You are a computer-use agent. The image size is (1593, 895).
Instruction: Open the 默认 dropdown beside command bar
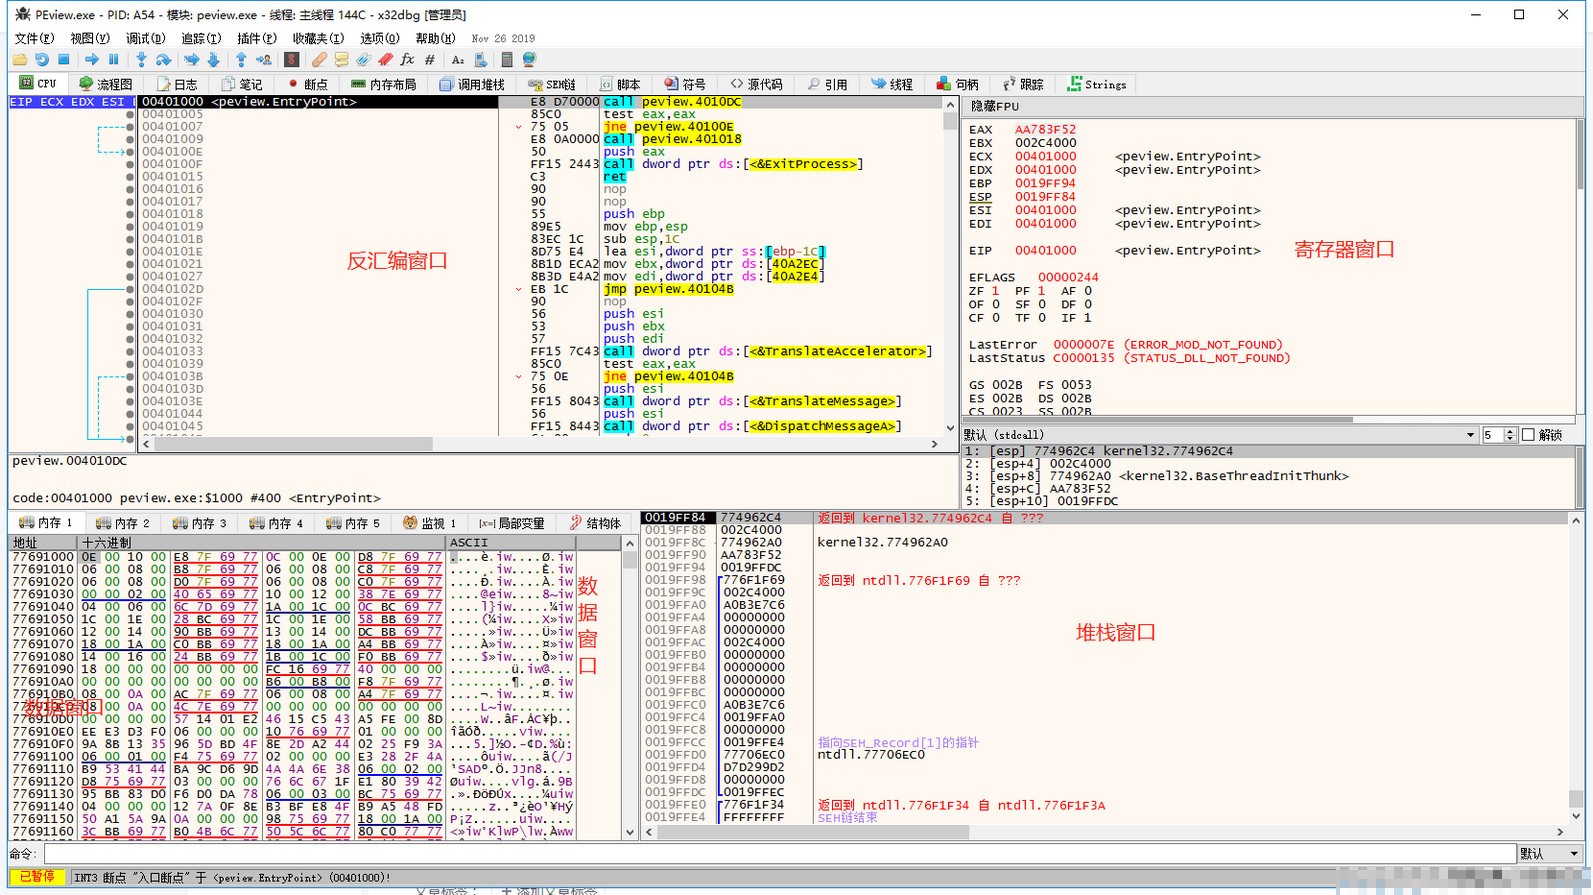pos(1549,854)
